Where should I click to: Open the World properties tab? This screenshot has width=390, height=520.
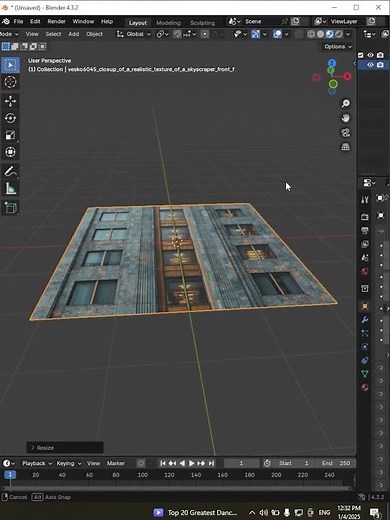[365, 271]
